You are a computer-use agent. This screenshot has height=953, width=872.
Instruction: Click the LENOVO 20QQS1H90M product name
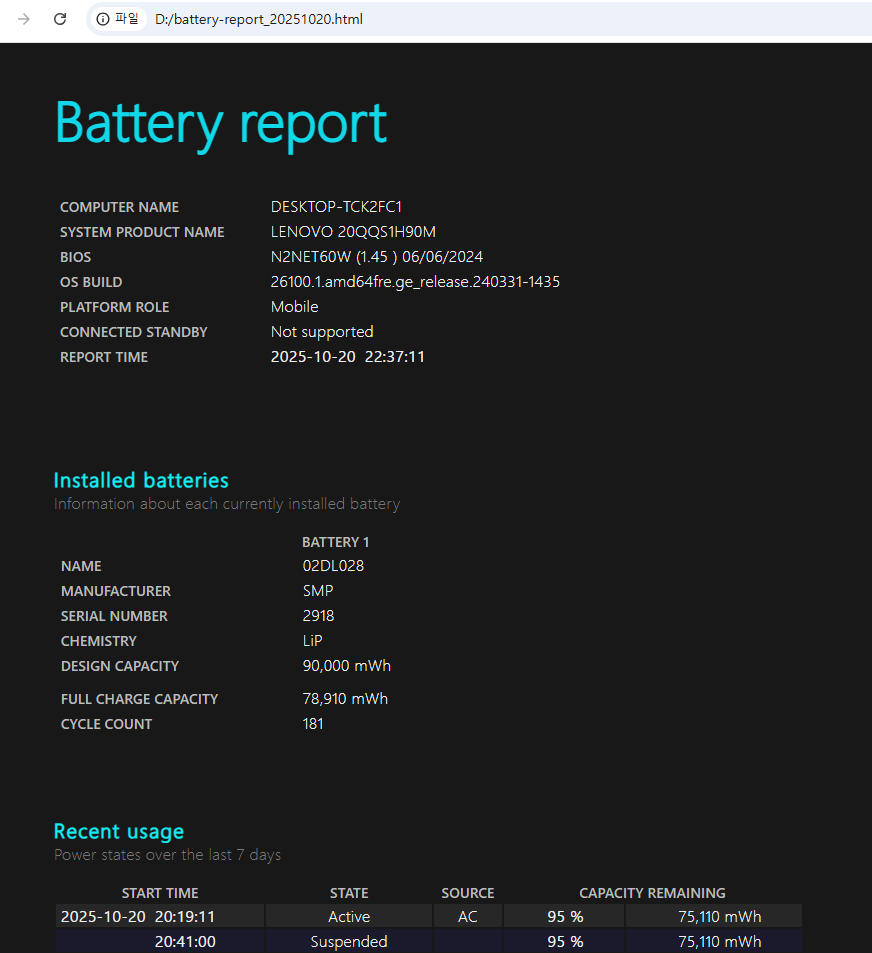[353, 232]
